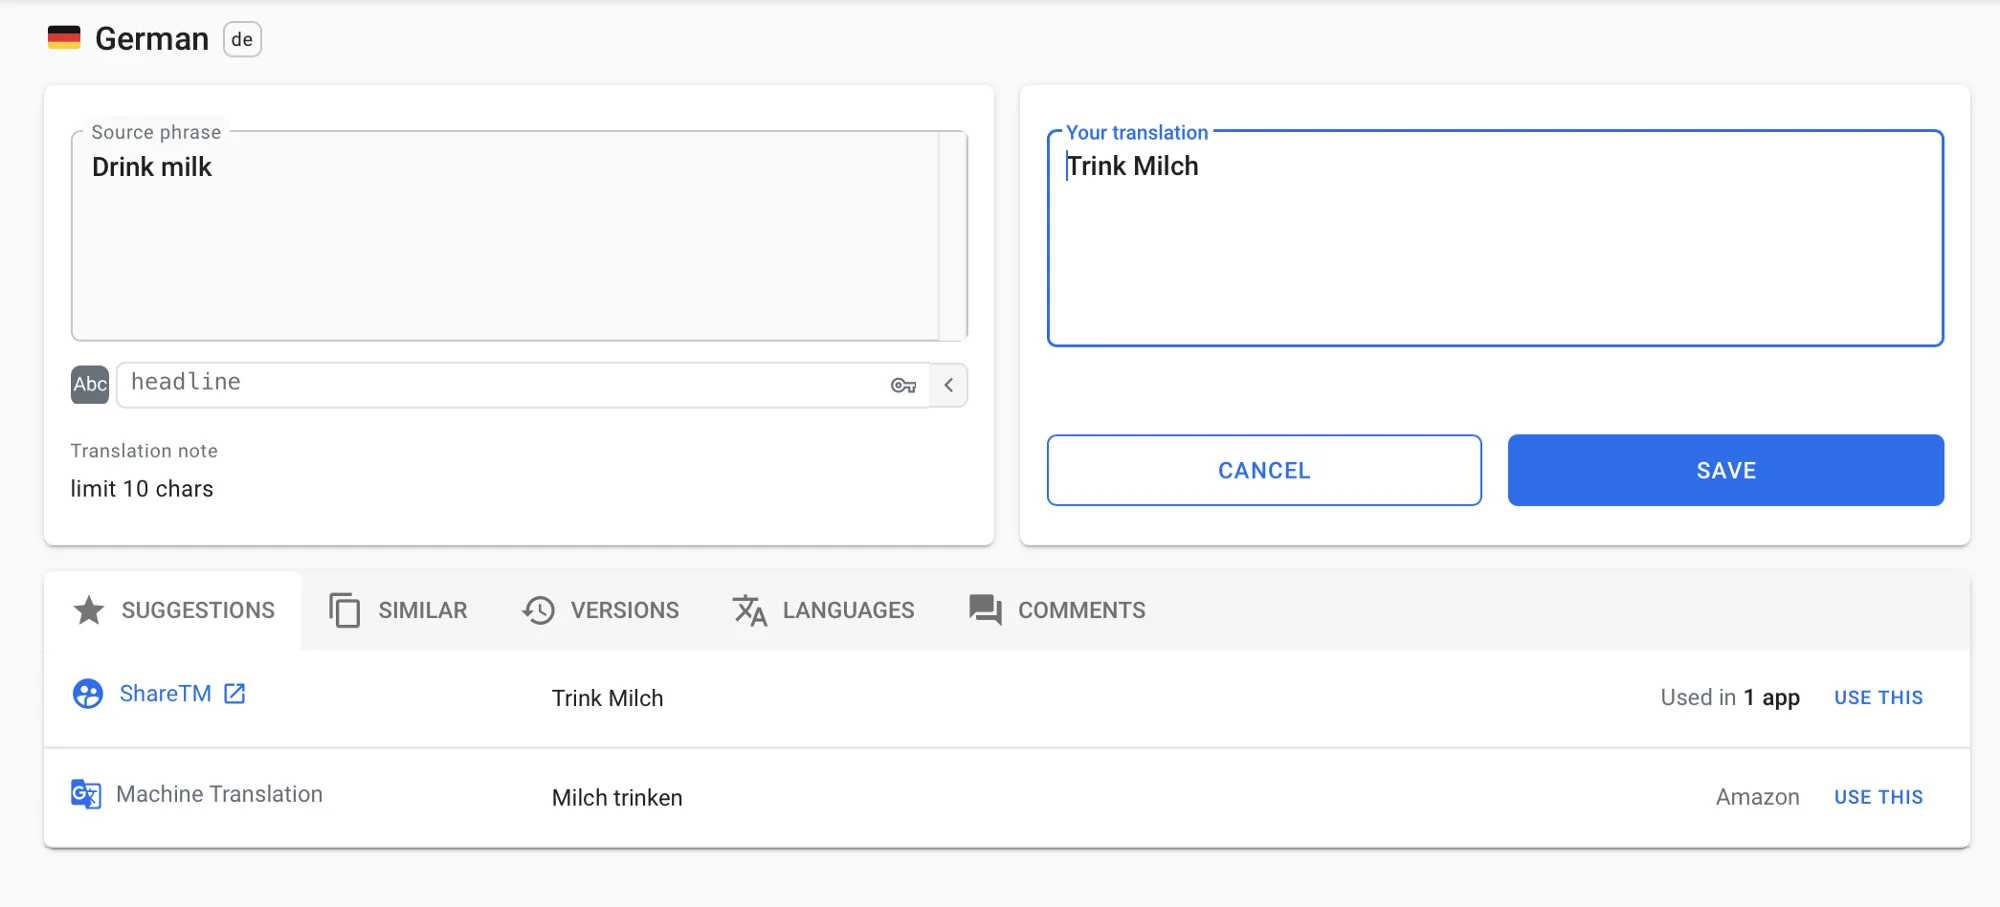Click the Abc text type icon
Viewport: 2000px width, 907px height.
[90, 385]
